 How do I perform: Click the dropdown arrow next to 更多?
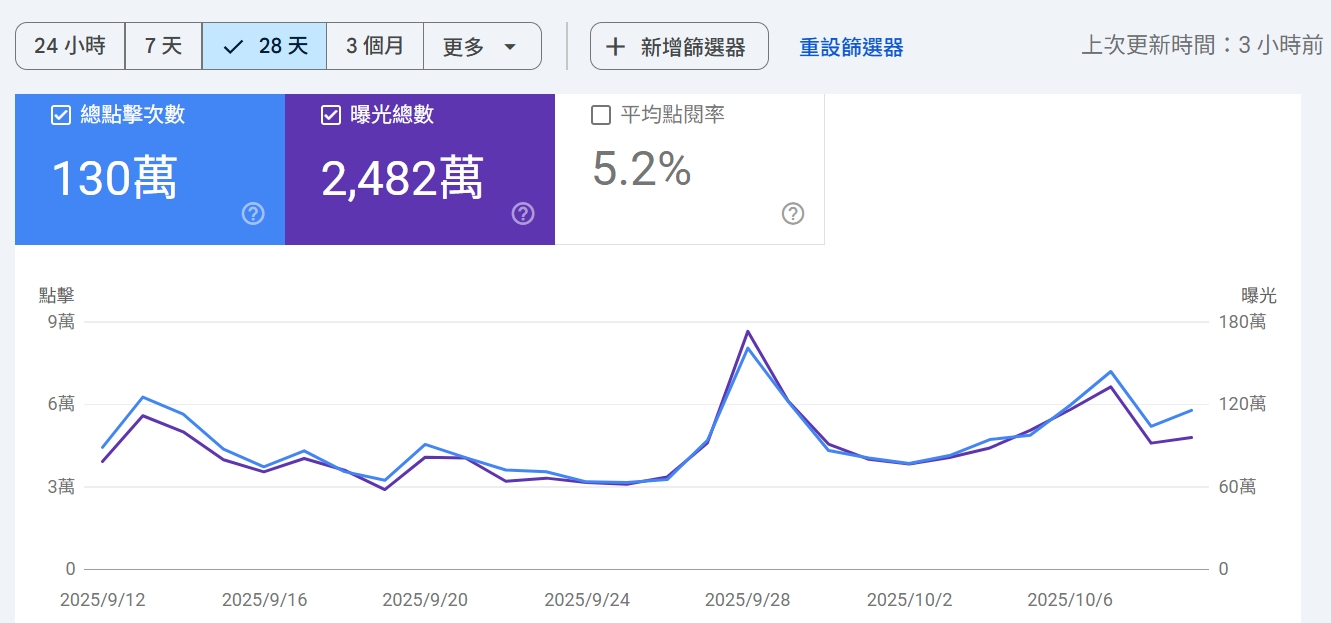[510, 47]
